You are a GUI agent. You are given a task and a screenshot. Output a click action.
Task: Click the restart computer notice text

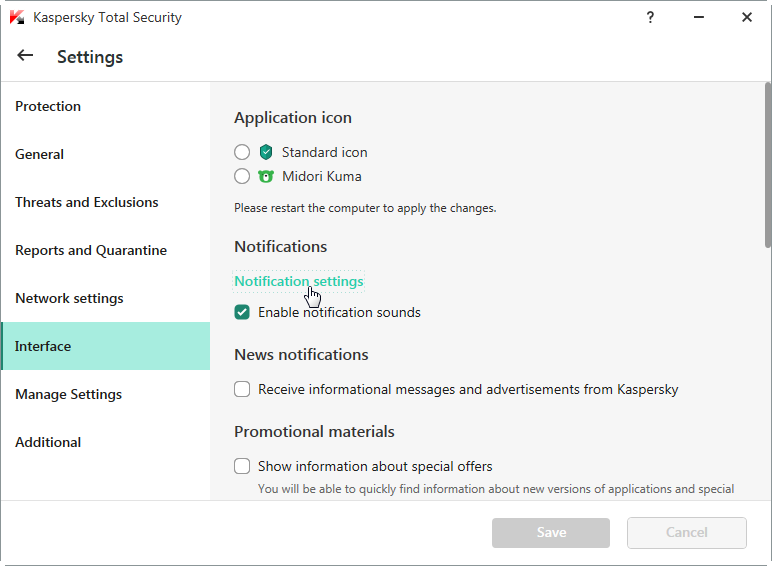(x=365, y=208)
